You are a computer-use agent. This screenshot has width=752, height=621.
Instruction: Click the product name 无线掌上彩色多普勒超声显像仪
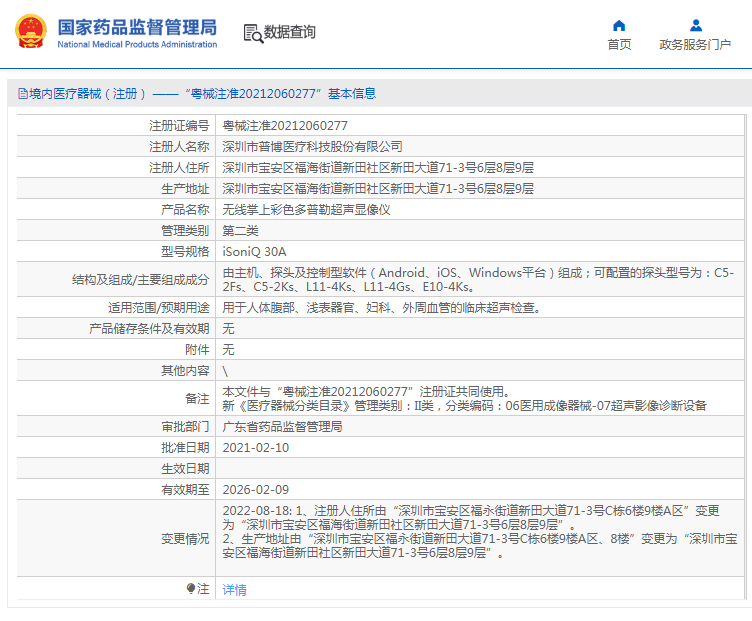306,209
